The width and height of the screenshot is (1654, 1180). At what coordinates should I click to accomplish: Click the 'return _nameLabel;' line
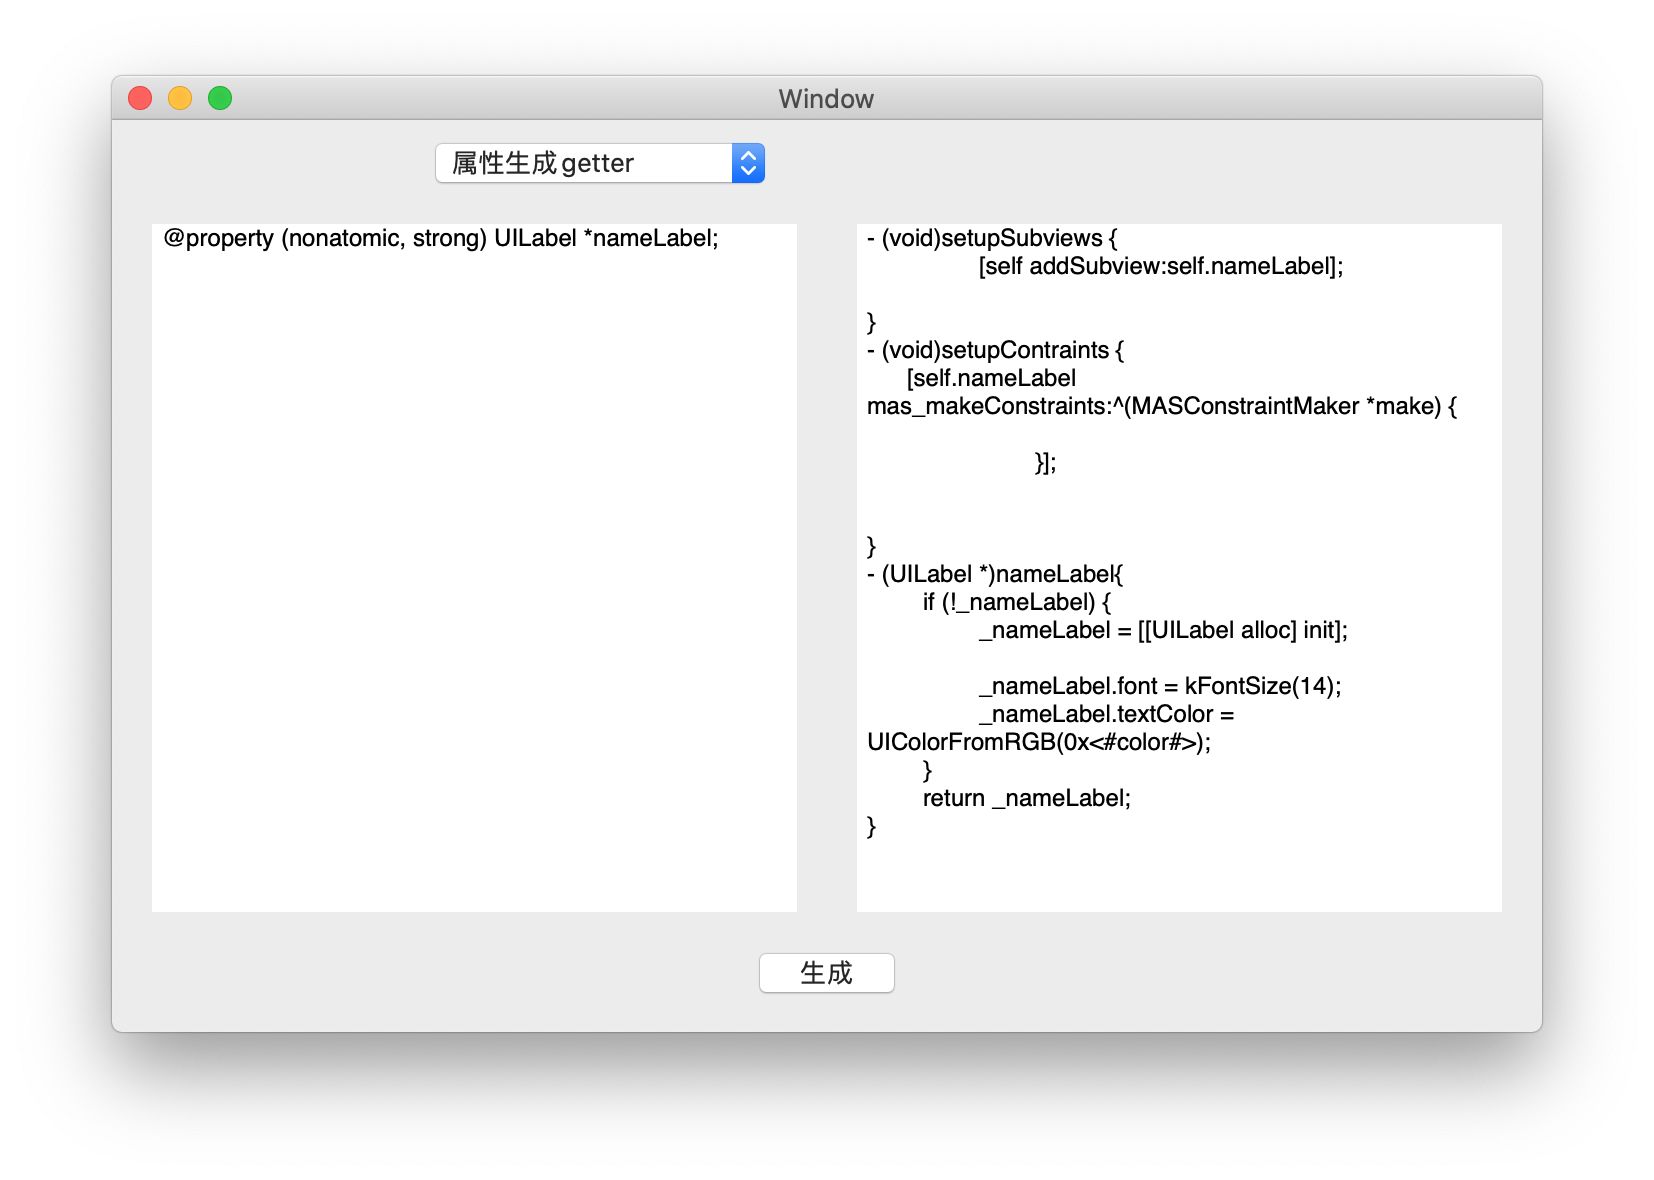(1027, 798)
